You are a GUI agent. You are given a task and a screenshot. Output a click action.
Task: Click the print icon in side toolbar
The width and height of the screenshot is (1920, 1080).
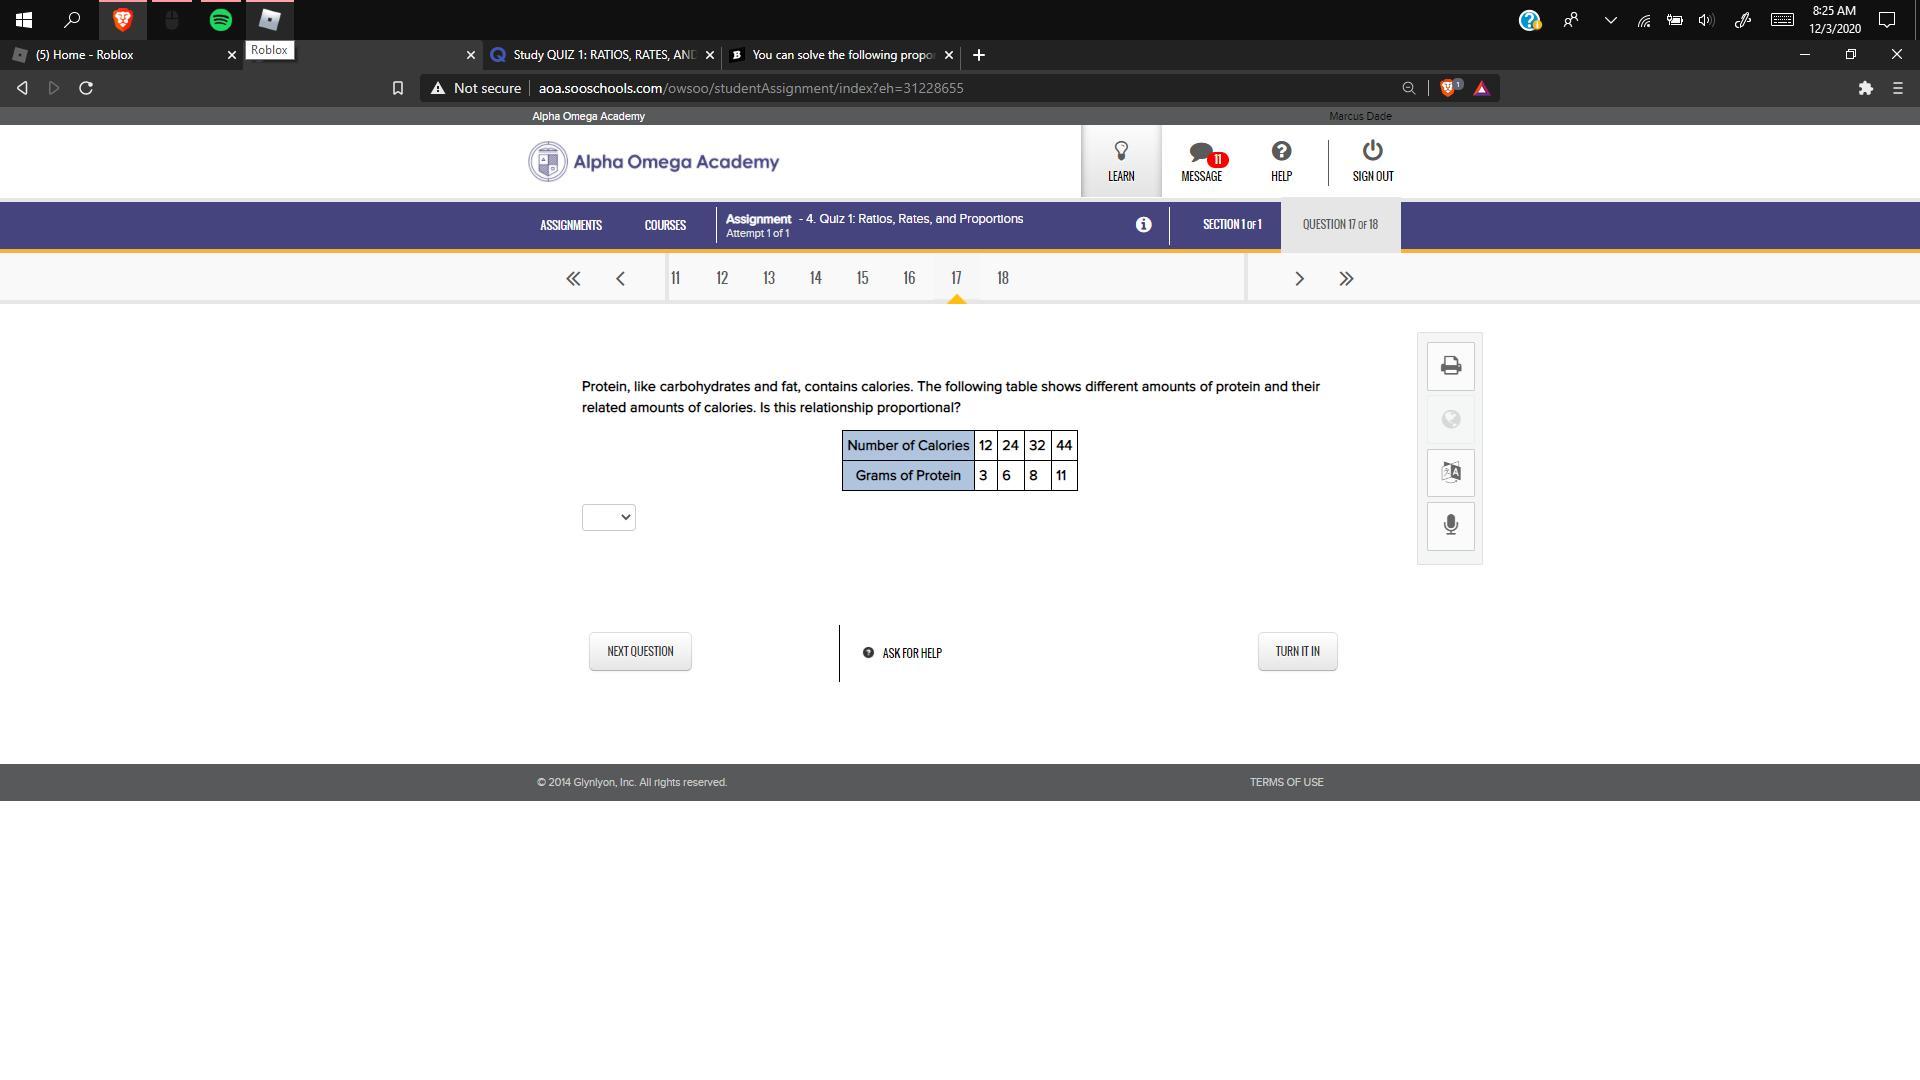[x=1450, y=366]
